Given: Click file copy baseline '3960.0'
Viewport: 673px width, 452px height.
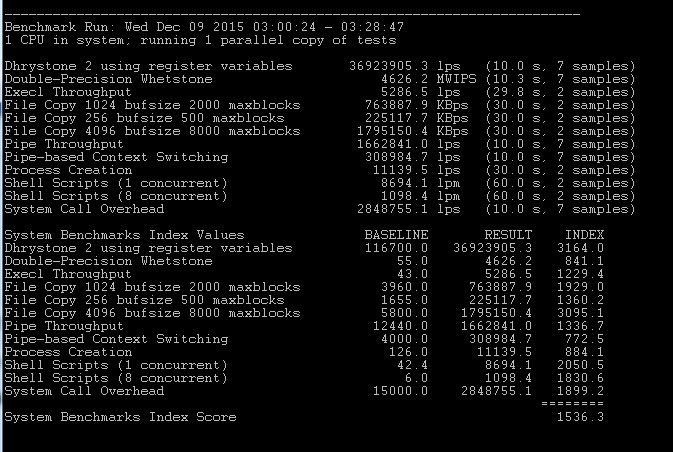Looking at the screenshot, I should pyautogui.click(x=405, y=287).
